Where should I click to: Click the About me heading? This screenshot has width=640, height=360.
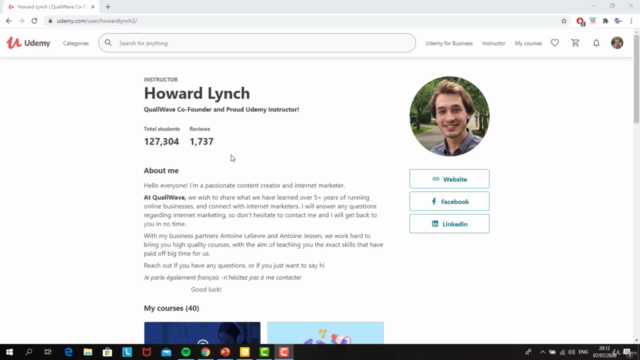(x=161, y=171)
